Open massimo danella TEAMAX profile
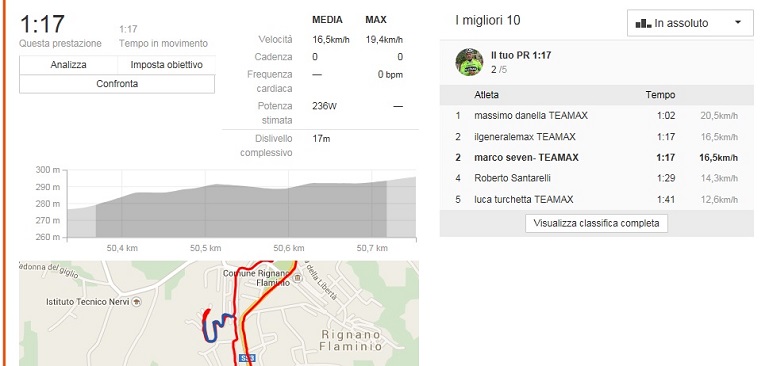Screen dimensions: 769x366 coord(531,116)
